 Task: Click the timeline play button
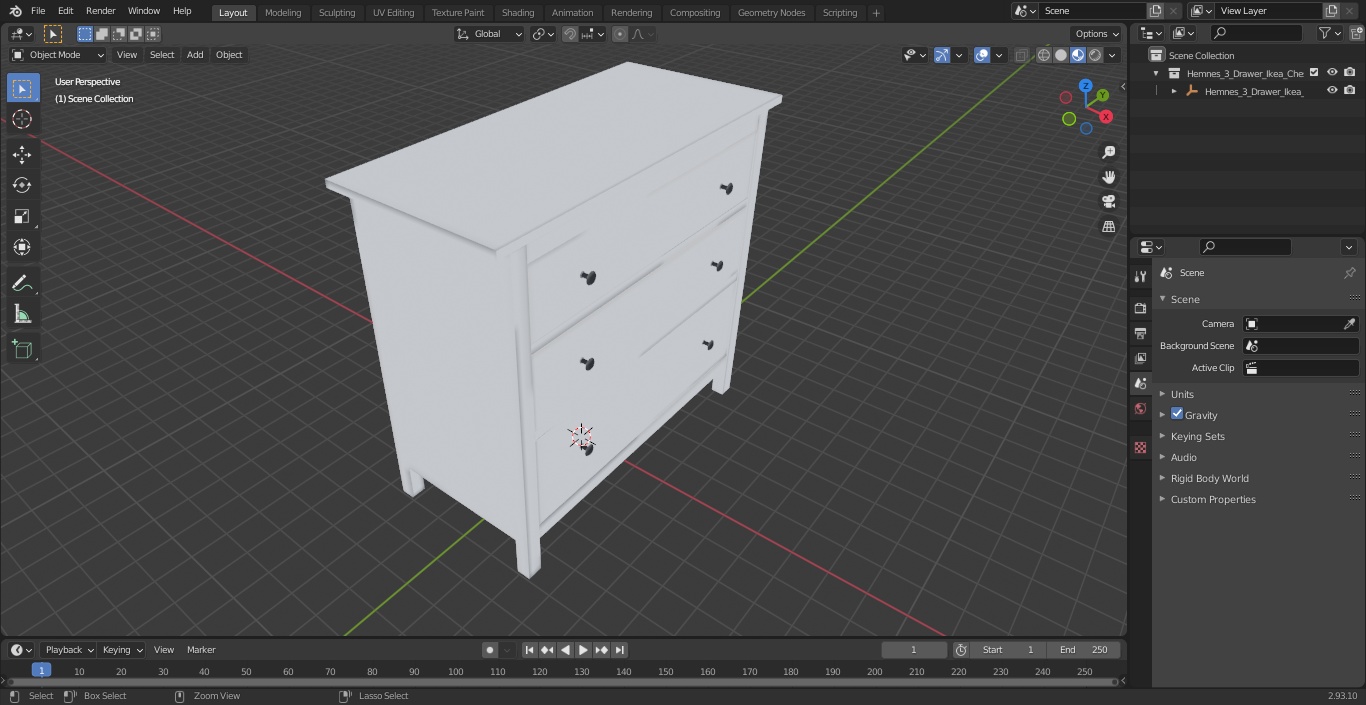[x=583, y=650]
